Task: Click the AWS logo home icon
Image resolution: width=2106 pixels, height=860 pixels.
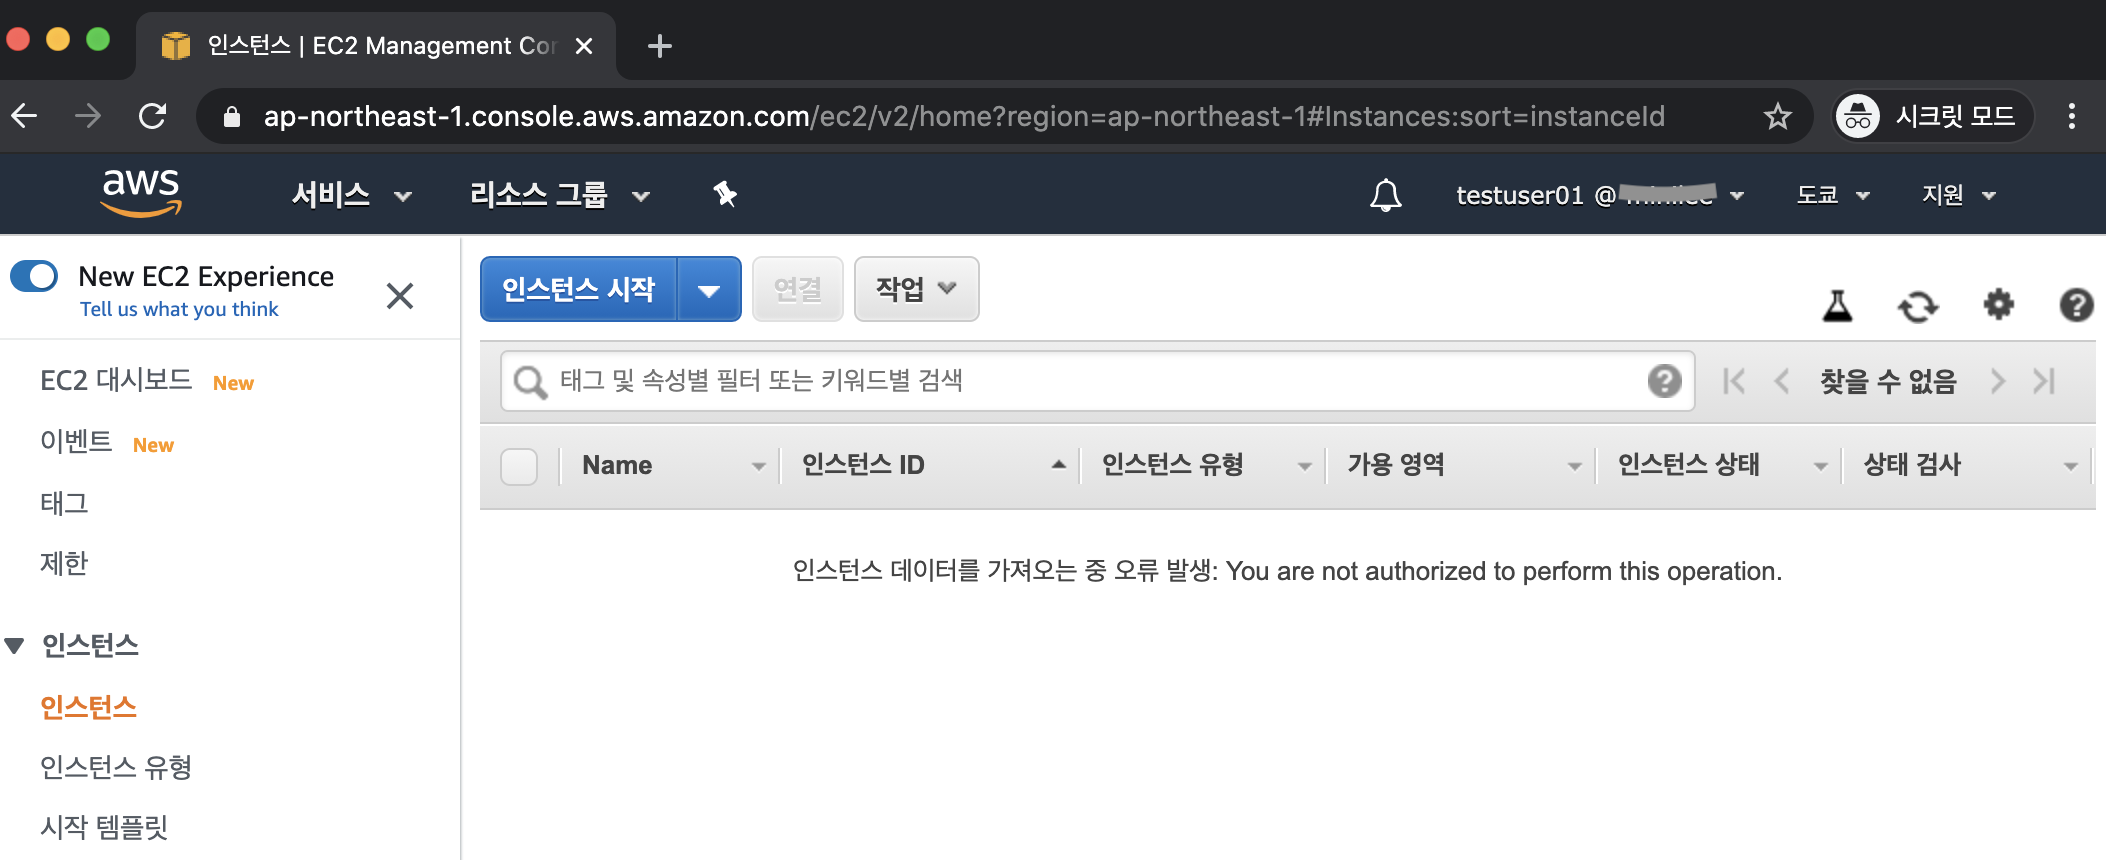Action: click(x=141, y=192)
